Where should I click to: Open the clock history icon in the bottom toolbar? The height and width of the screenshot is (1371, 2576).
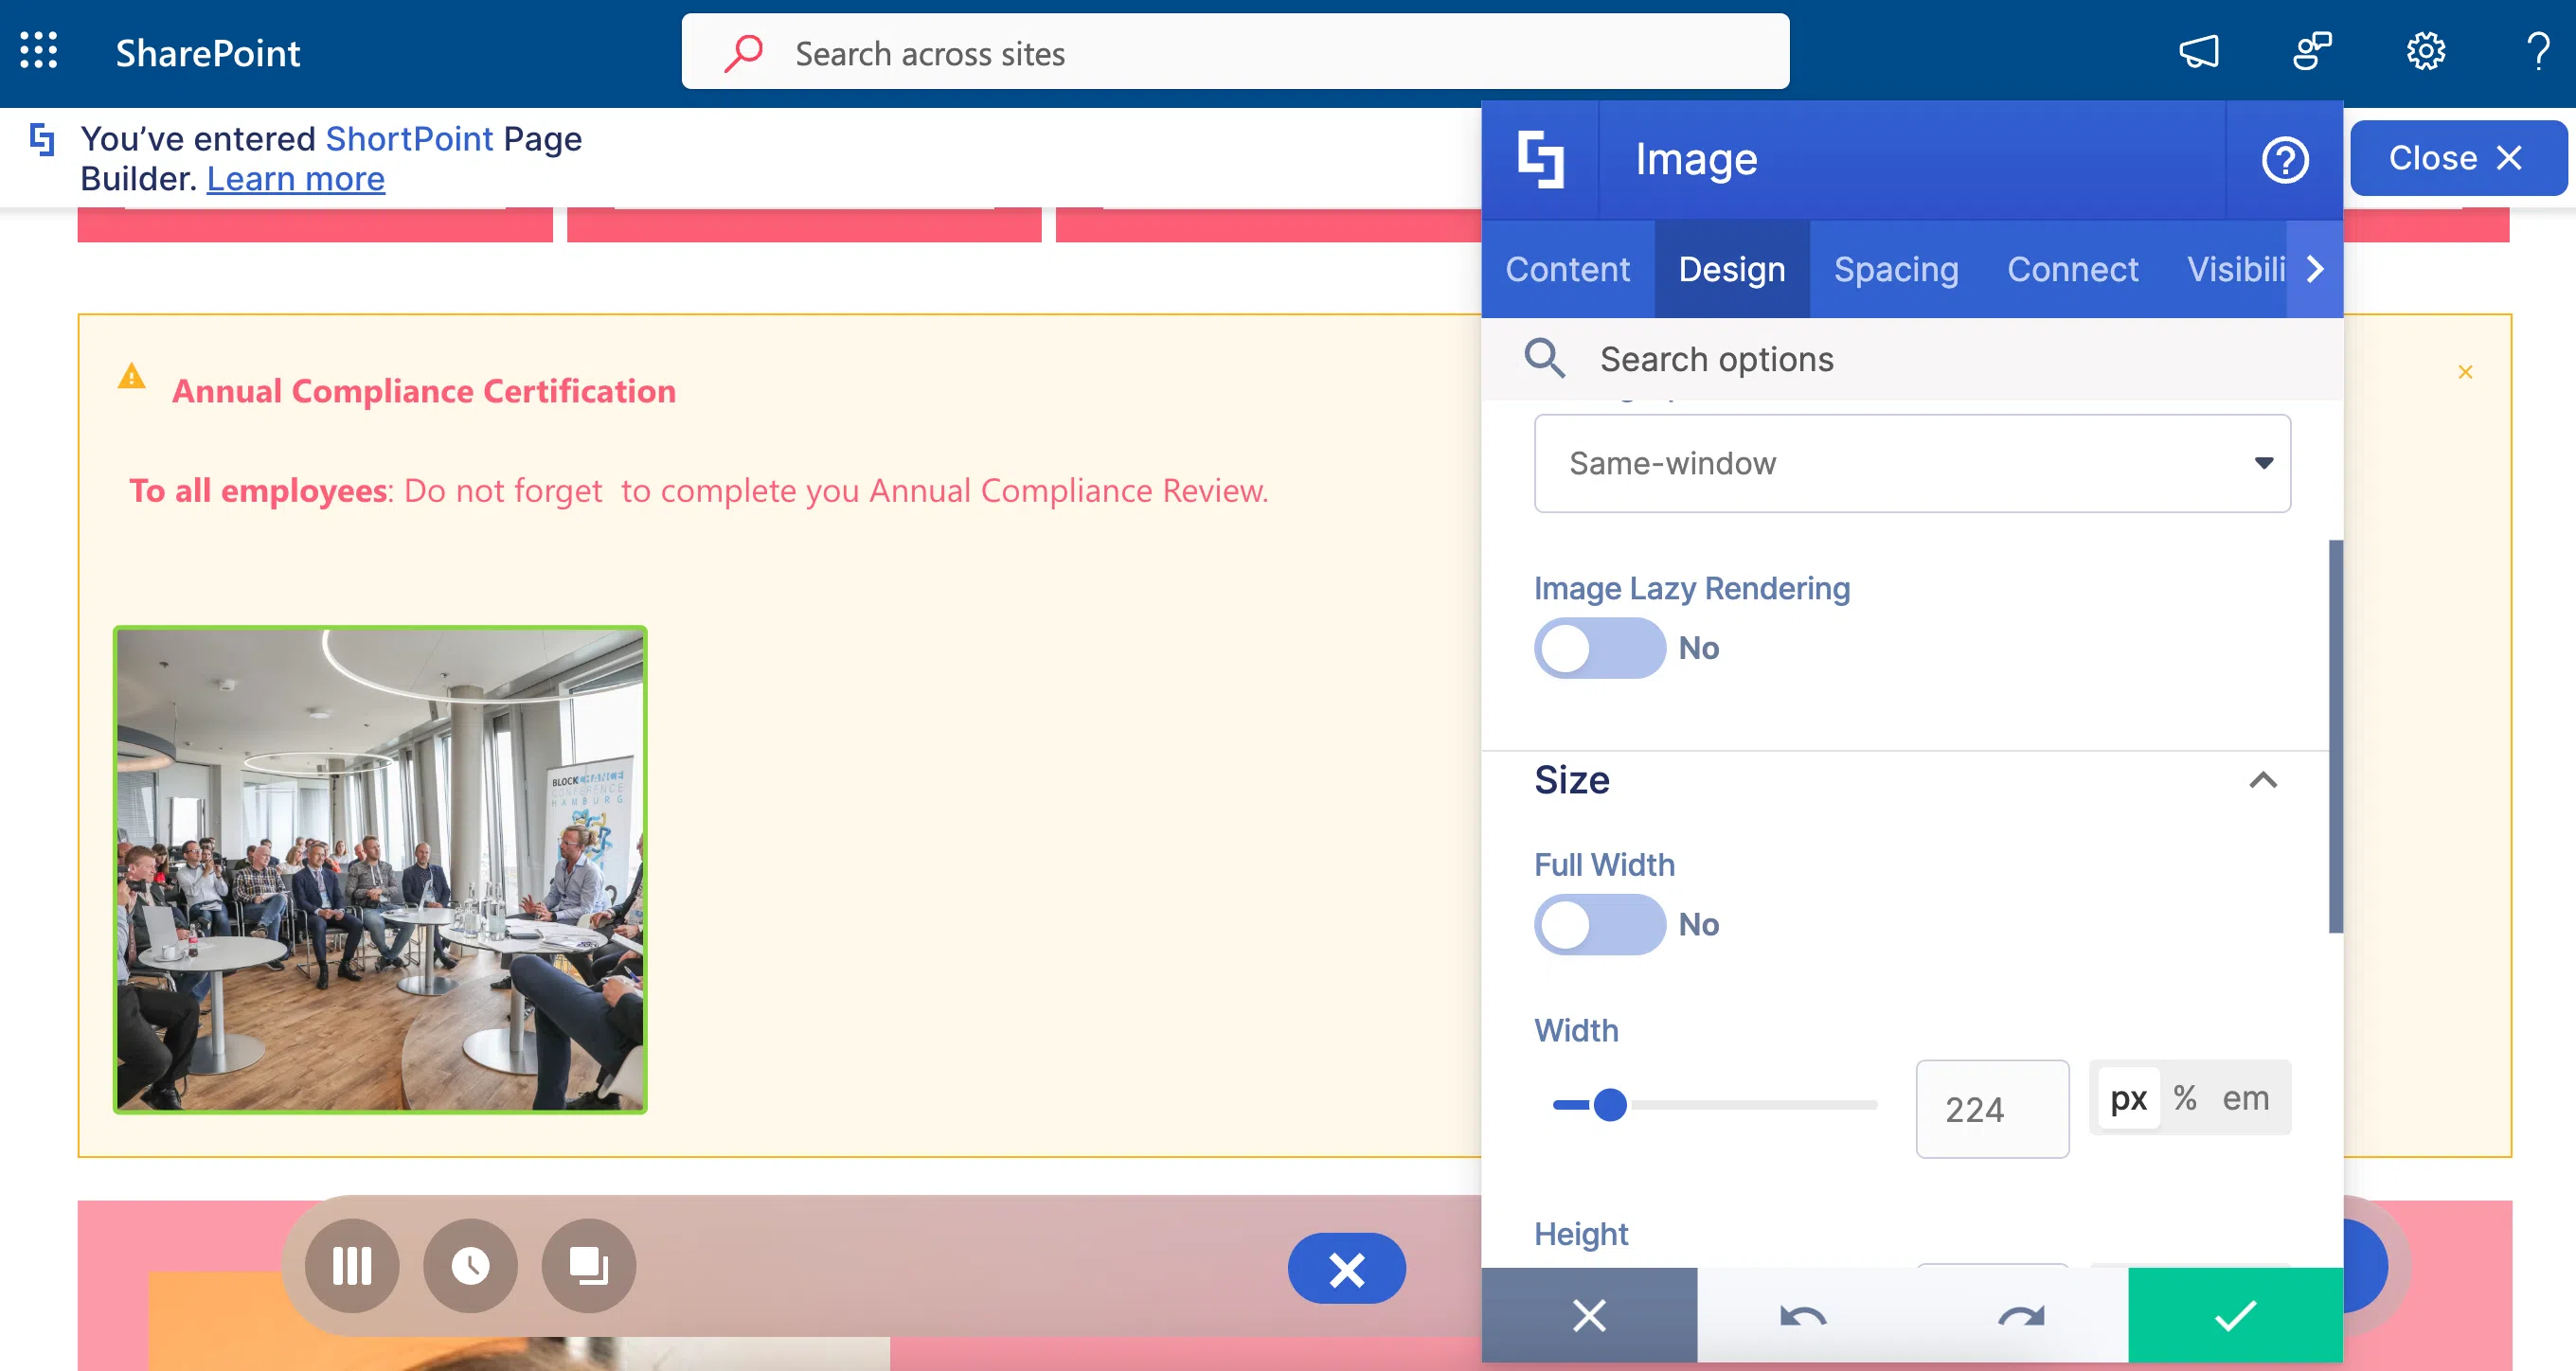coord(470,1265)
